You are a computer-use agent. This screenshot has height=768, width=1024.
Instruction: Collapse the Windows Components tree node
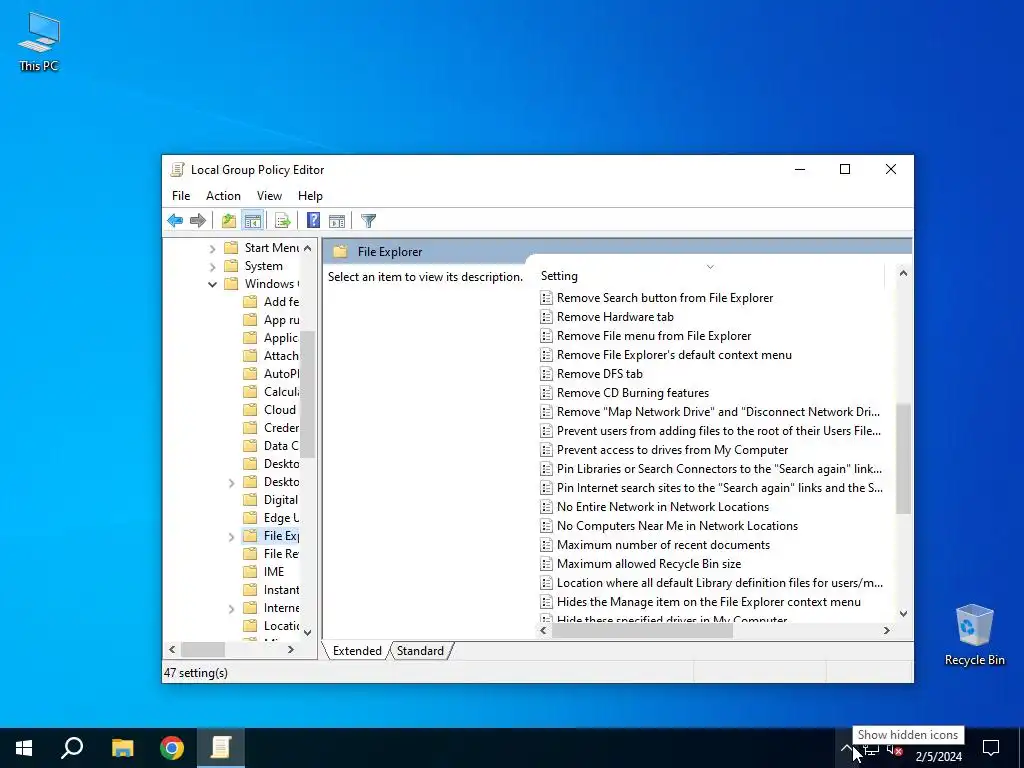212,284
